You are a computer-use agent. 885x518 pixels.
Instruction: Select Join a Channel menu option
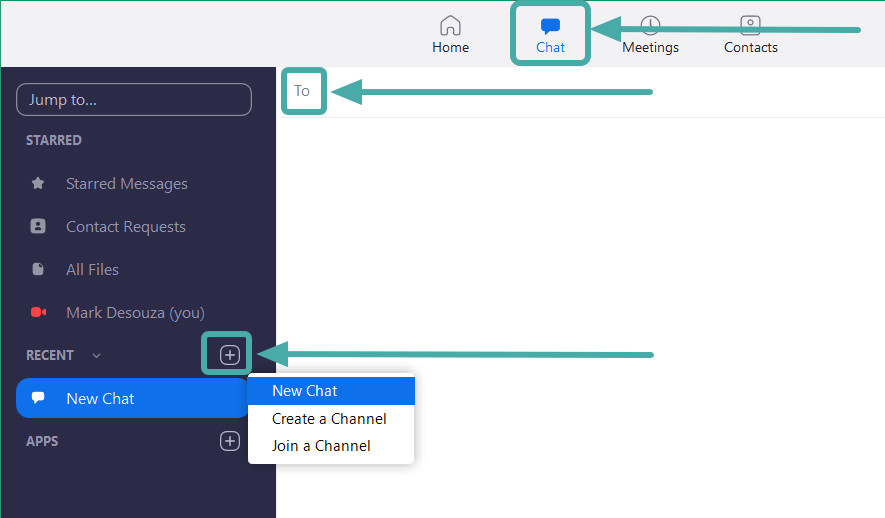[x=321, y=446]
